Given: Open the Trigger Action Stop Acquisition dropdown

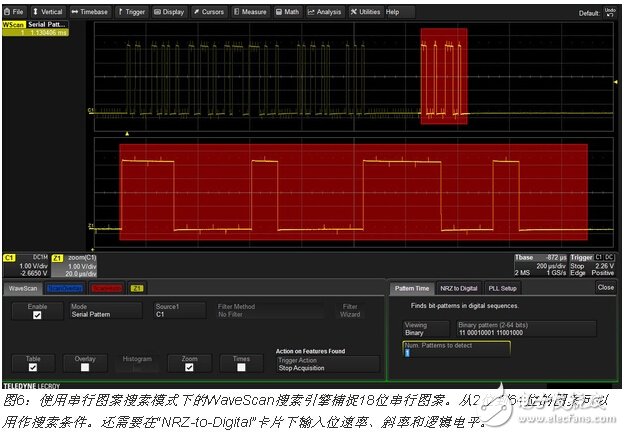Looking at the screenshot, I should [x=325, y=365].
